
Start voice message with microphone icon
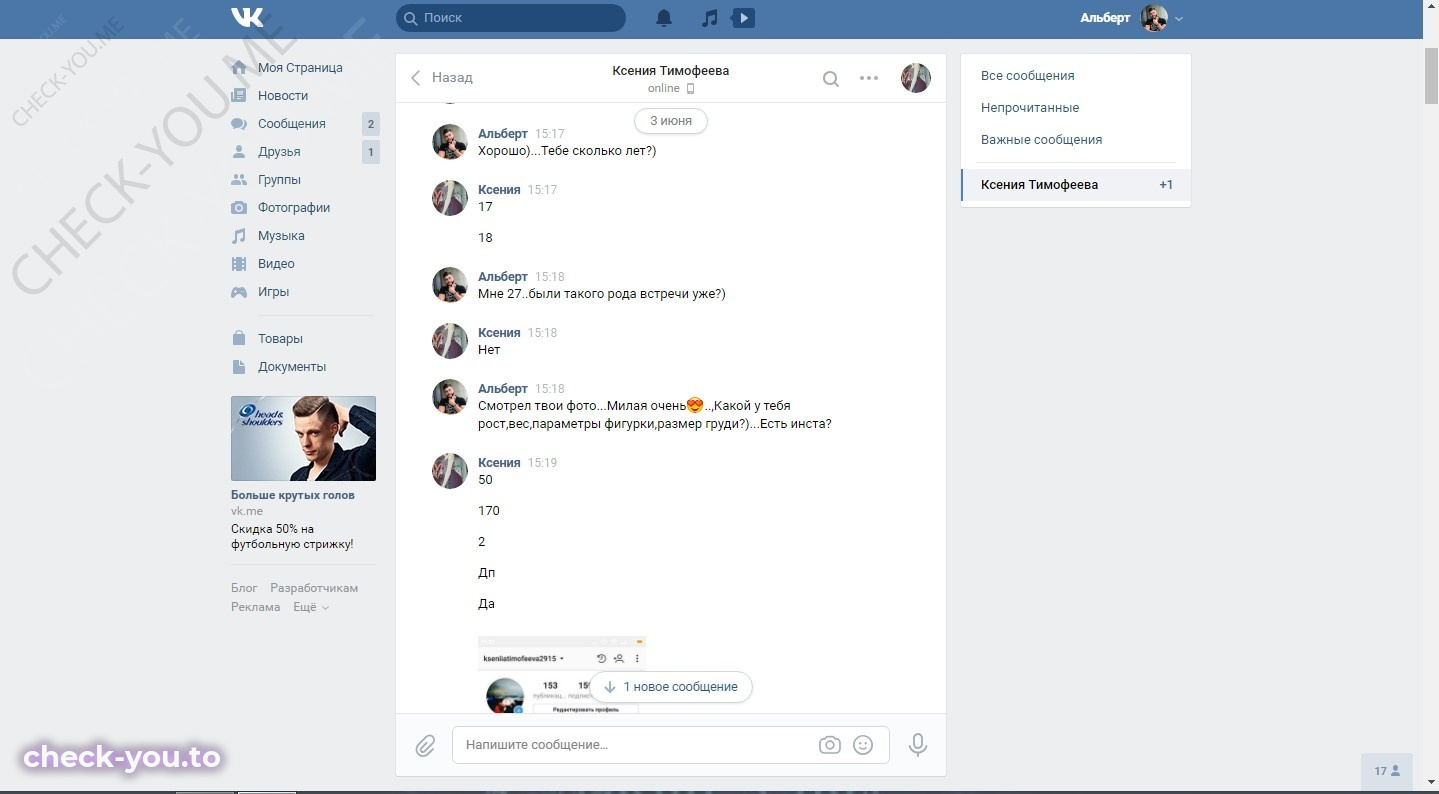[x=918, y=745]
